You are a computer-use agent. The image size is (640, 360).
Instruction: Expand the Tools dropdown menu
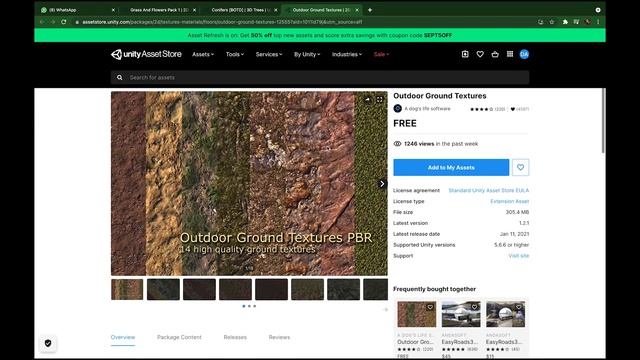click(x=235, y=54)
